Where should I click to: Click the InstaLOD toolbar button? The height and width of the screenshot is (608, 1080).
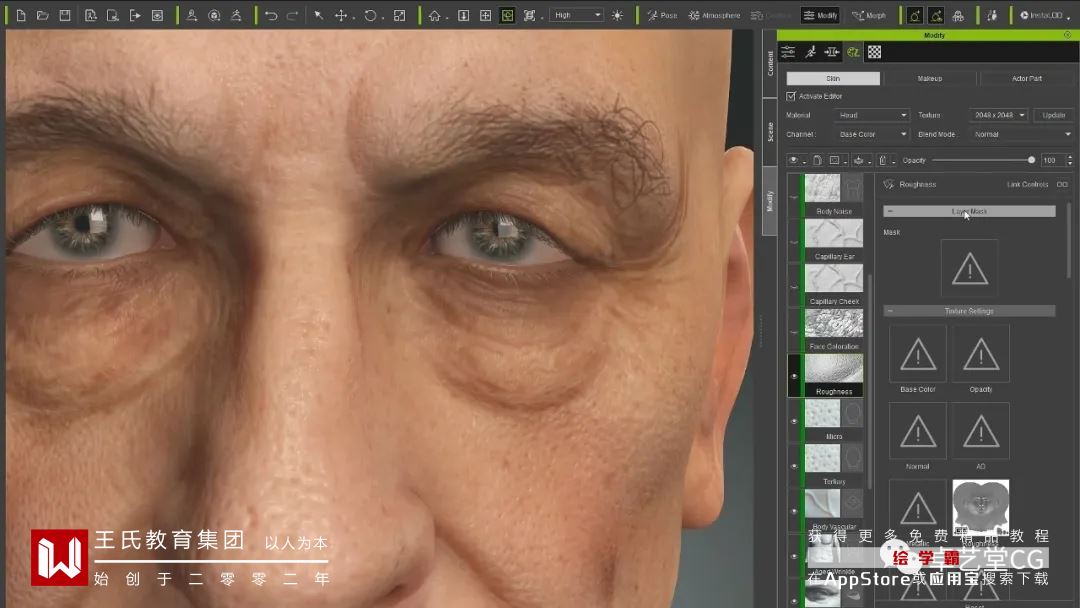[x=1041, y=15]
